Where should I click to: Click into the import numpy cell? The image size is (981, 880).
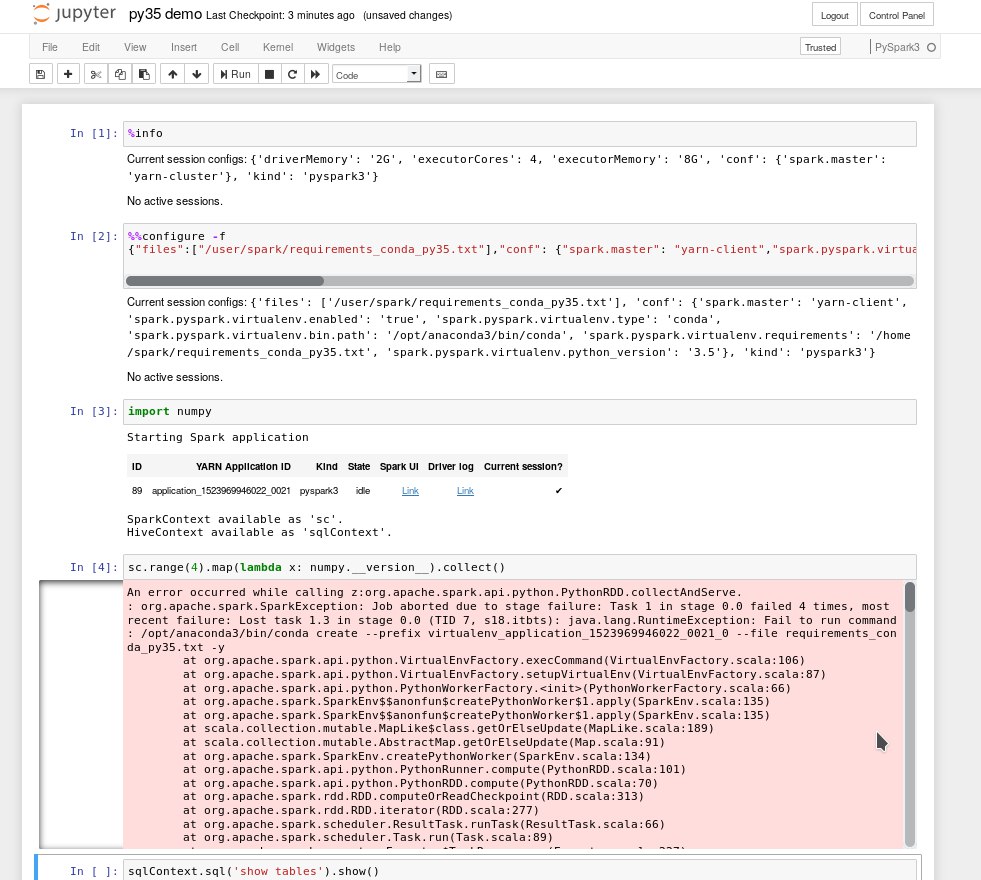(x=520, y=412)
